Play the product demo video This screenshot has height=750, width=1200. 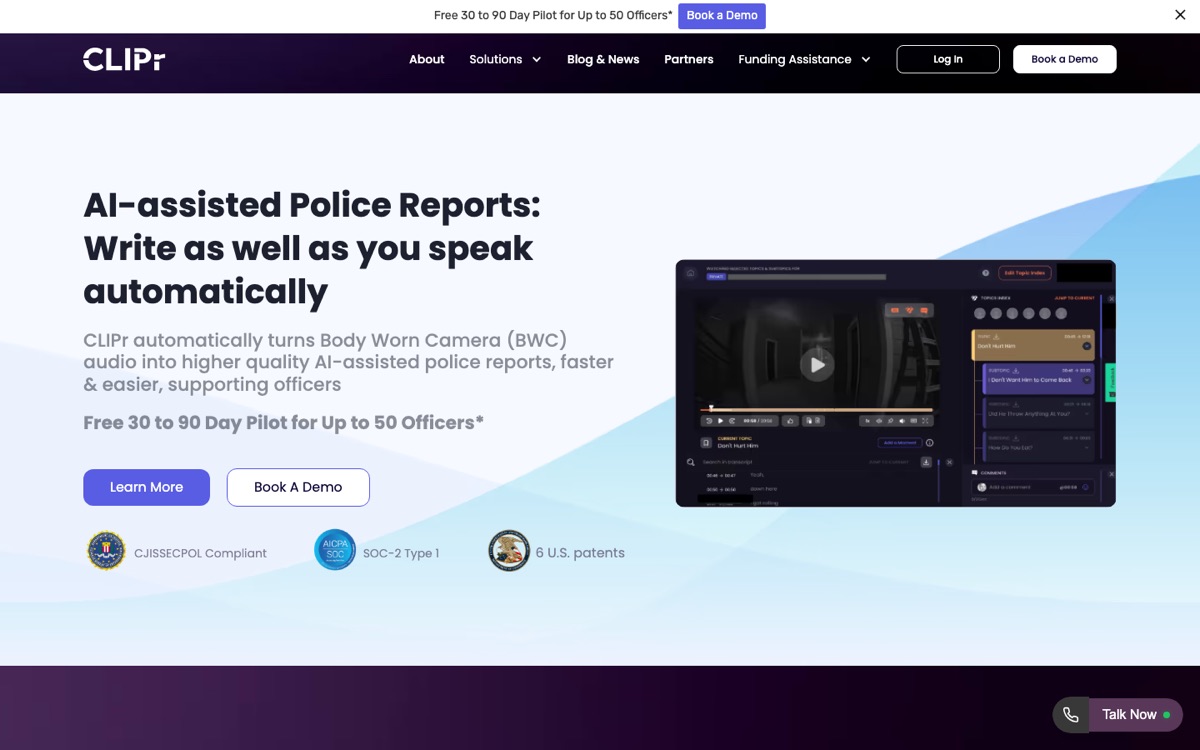[817, 365]
